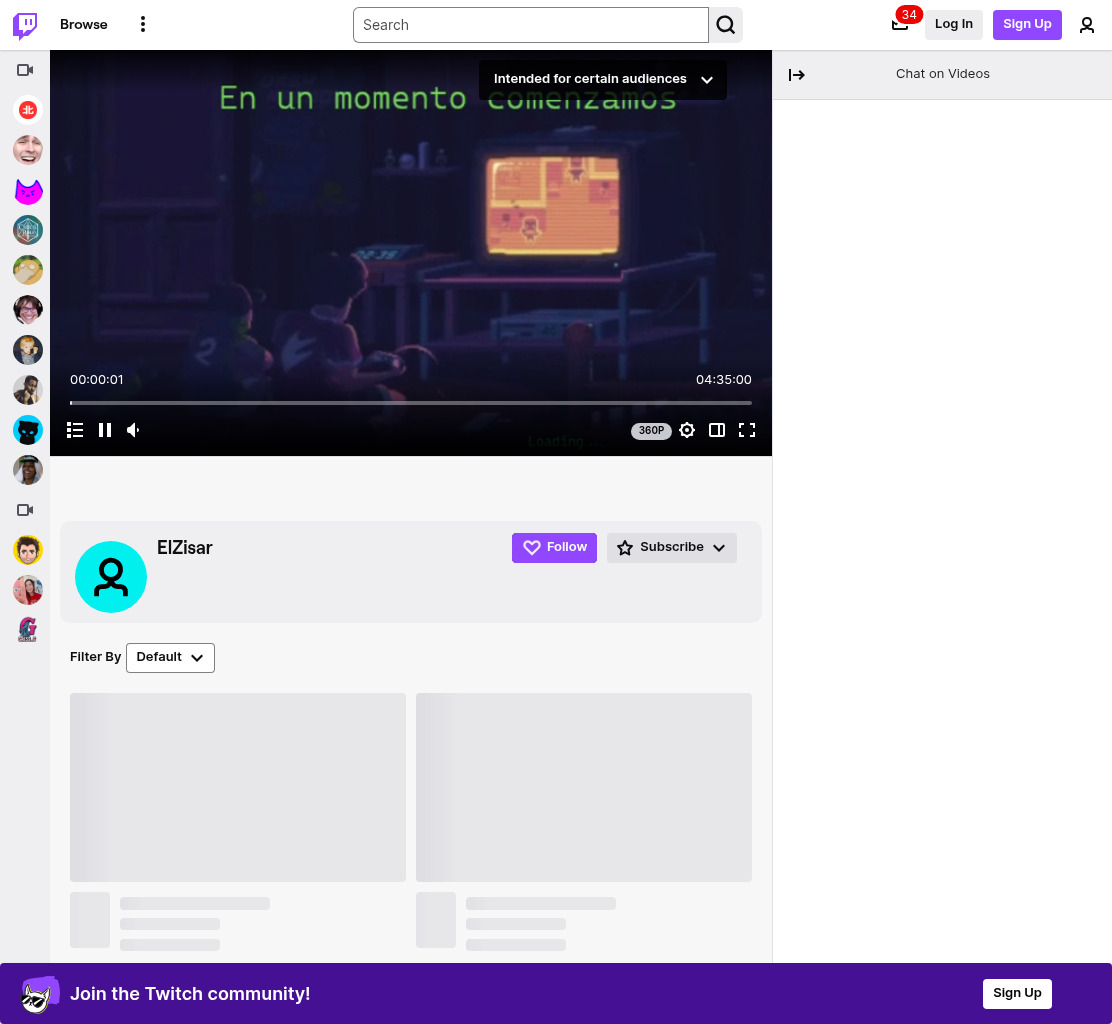Screen dimensions: 1112x1024
Task: Expand the Intended for certain audiences label
Action: 603,79
